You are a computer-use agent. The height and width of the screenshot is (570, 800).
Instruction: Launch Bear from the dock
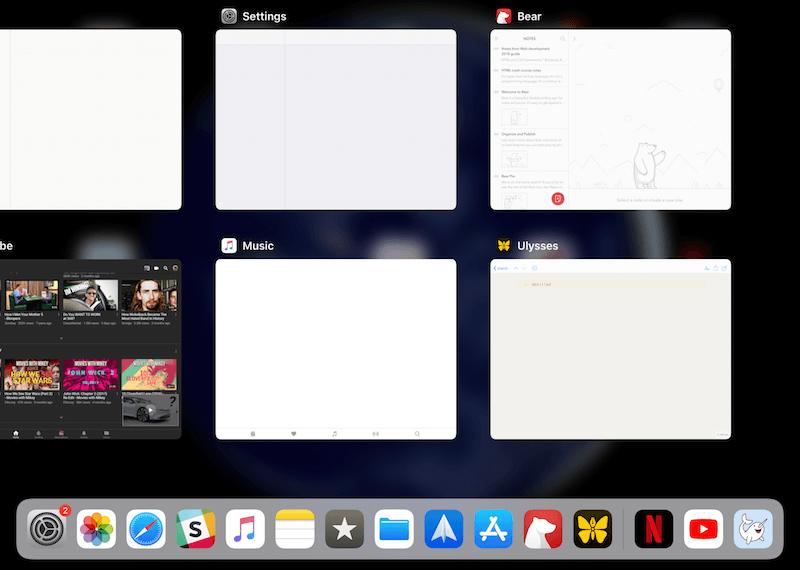pyautogui.click(x=543, y=529)
